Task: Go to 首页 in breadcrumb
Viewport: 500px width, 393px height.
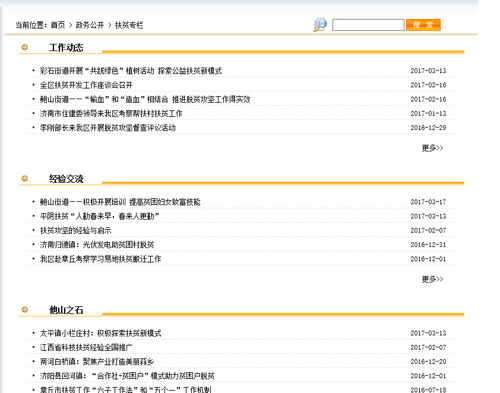Action: (58, 25)
